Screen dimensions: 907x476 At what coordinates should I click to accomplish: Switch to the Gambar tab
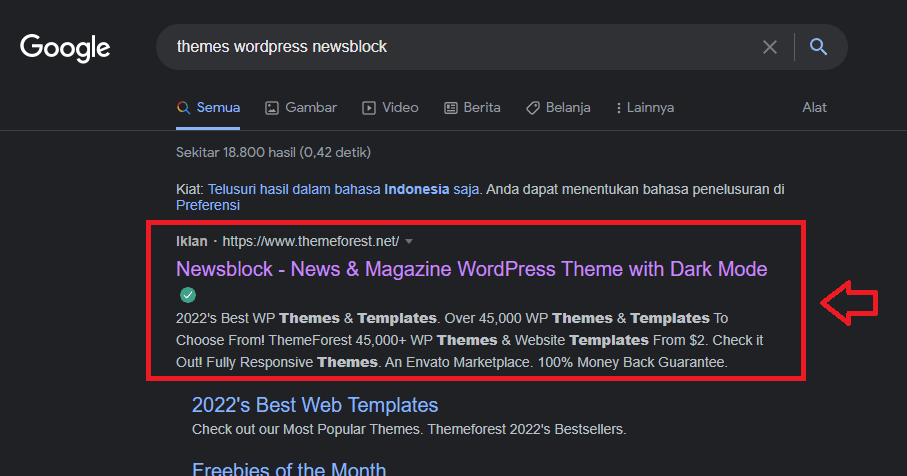301,108
